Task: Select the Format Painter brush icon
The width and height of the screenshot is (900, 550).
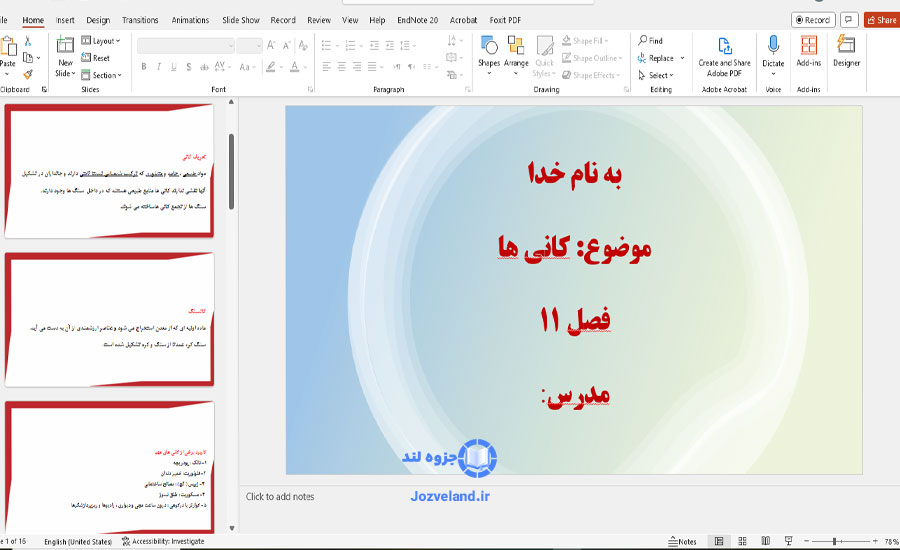Action: point(27,75)
